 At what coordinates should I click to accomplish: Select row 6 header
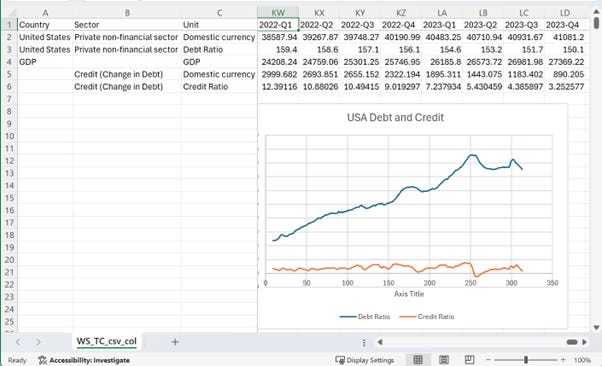point(10,87)
